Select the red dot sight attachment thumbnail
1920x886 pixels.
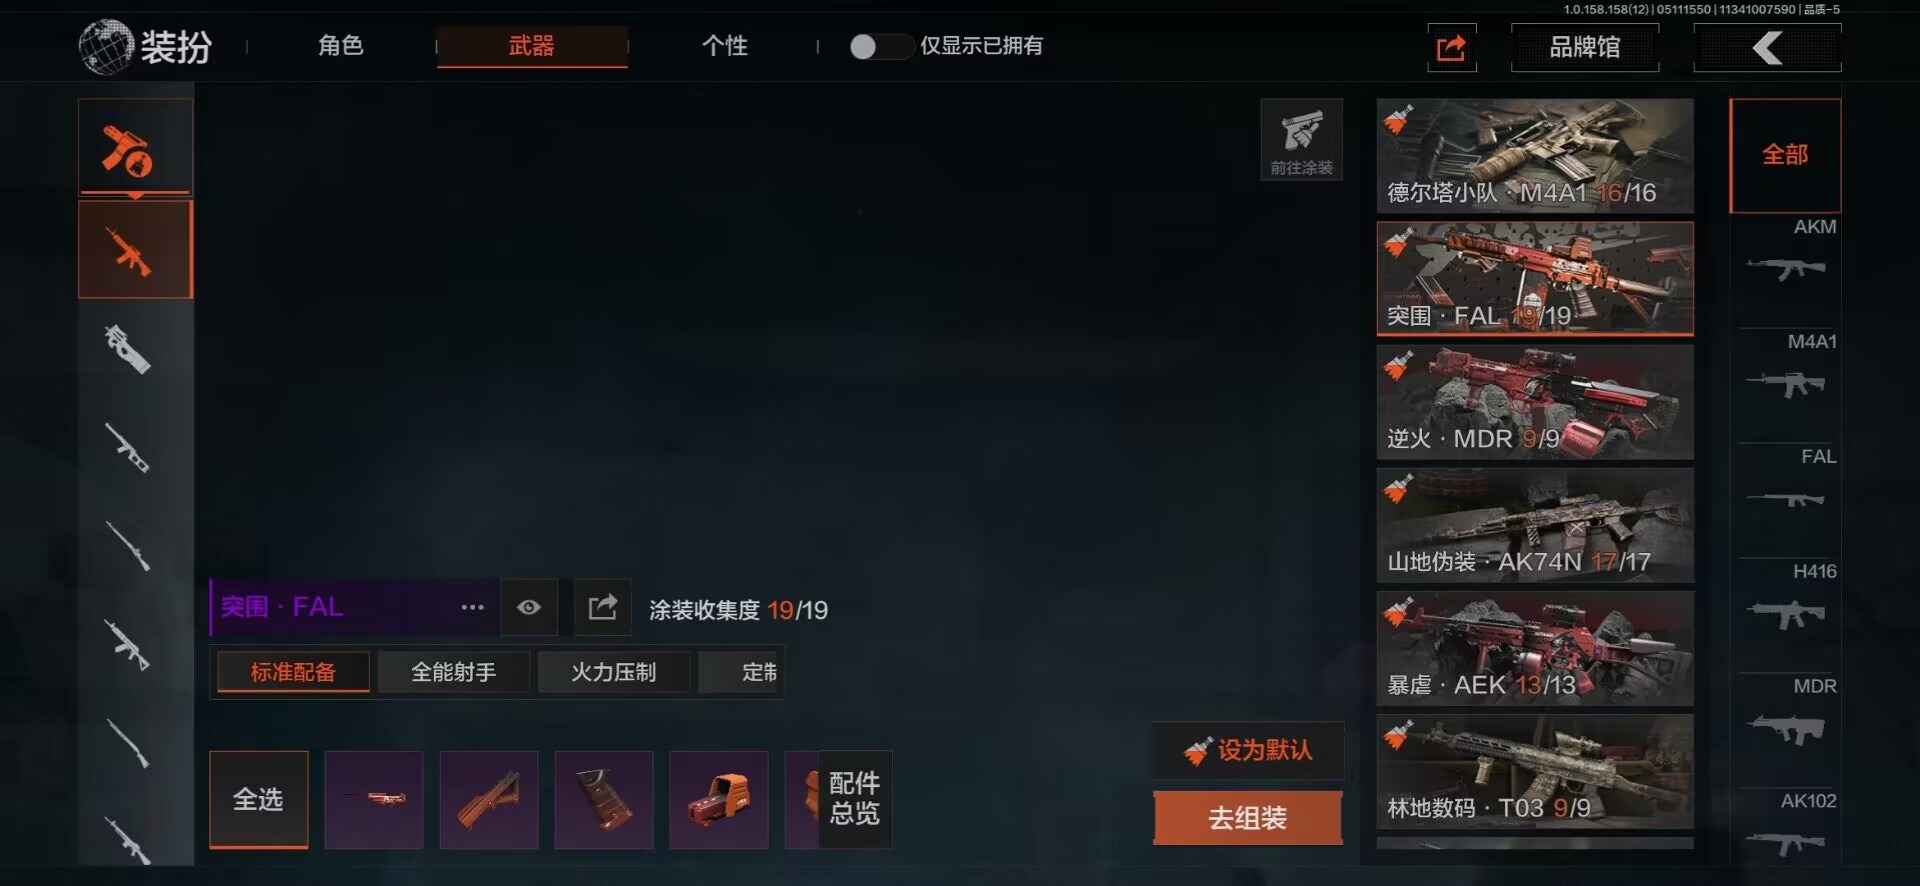719,800
